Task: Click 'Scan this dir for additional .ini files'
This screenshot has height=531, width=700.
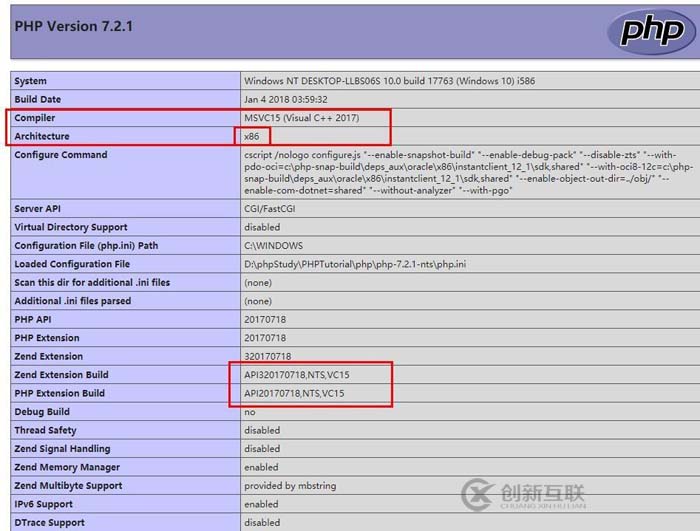Action: click(x=92, y=282)
